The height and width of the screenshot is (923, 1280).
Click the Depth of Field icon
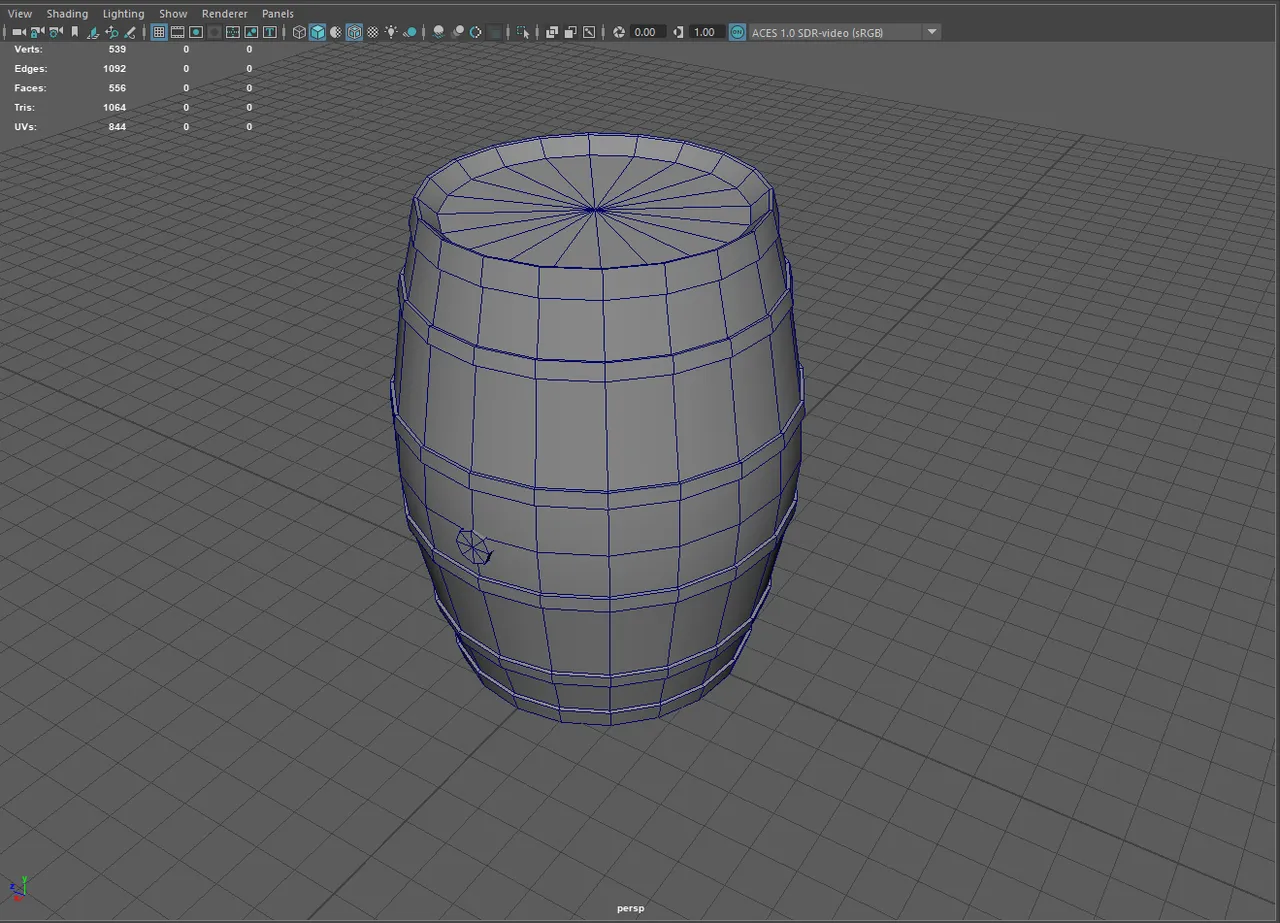(494, 32)
